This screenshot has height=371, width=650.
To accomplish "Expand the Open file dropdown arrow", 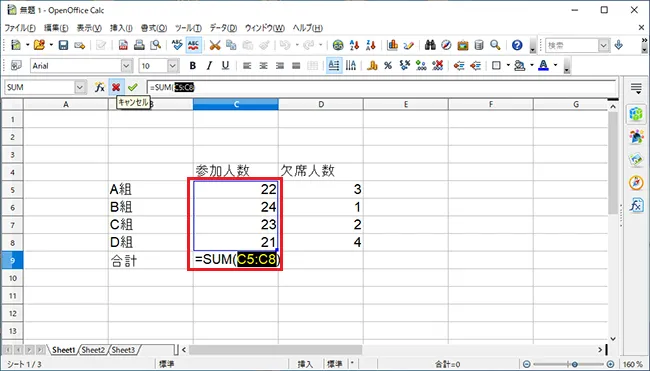I will tap(51, 45).
